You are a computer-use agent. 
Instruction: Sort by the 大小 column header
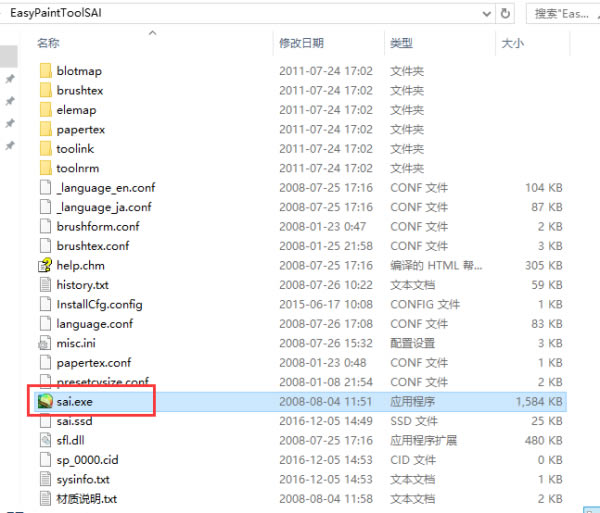(512, 43)
